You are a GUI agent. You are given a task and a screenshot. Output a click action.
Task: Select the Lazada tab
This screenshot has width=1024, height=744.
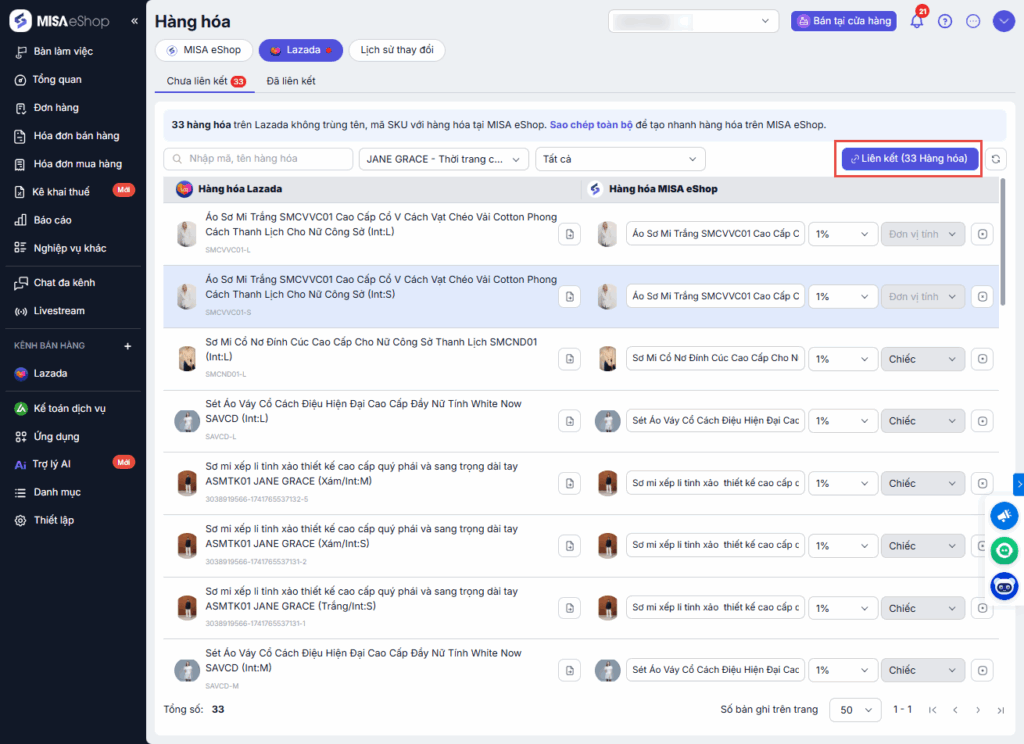[x=300, y=50]
